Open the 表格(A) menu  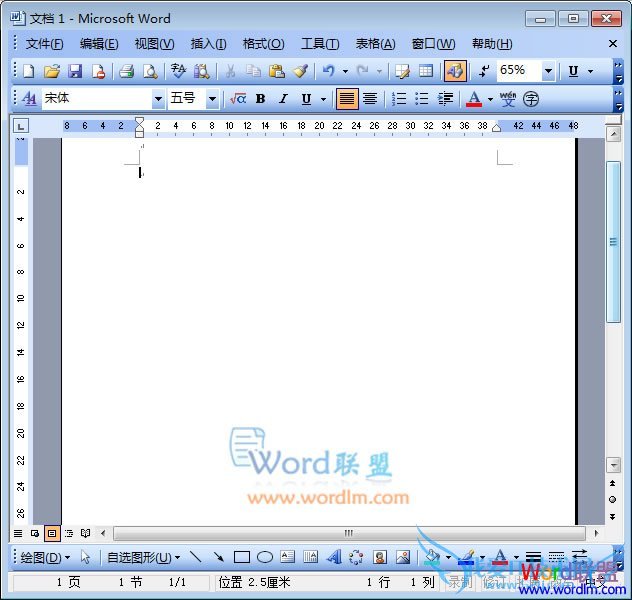tap(375, 44)
